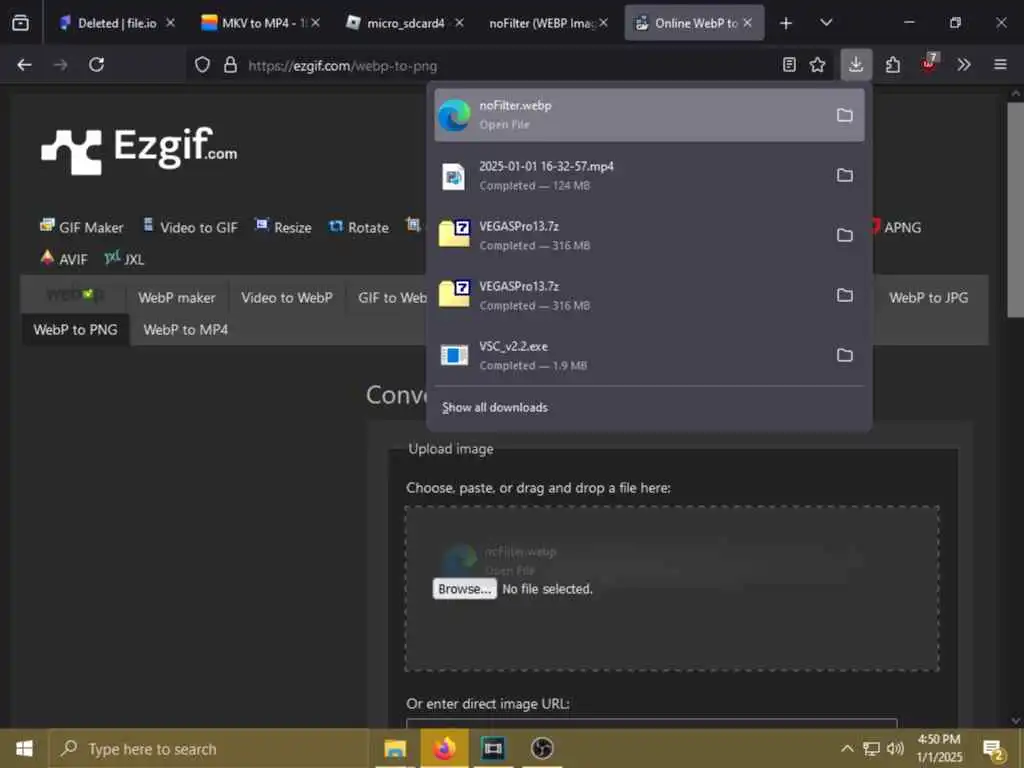The image size is (1024, 768).
Task: Select the Video to WebP tab
Action: coord(287,298)
